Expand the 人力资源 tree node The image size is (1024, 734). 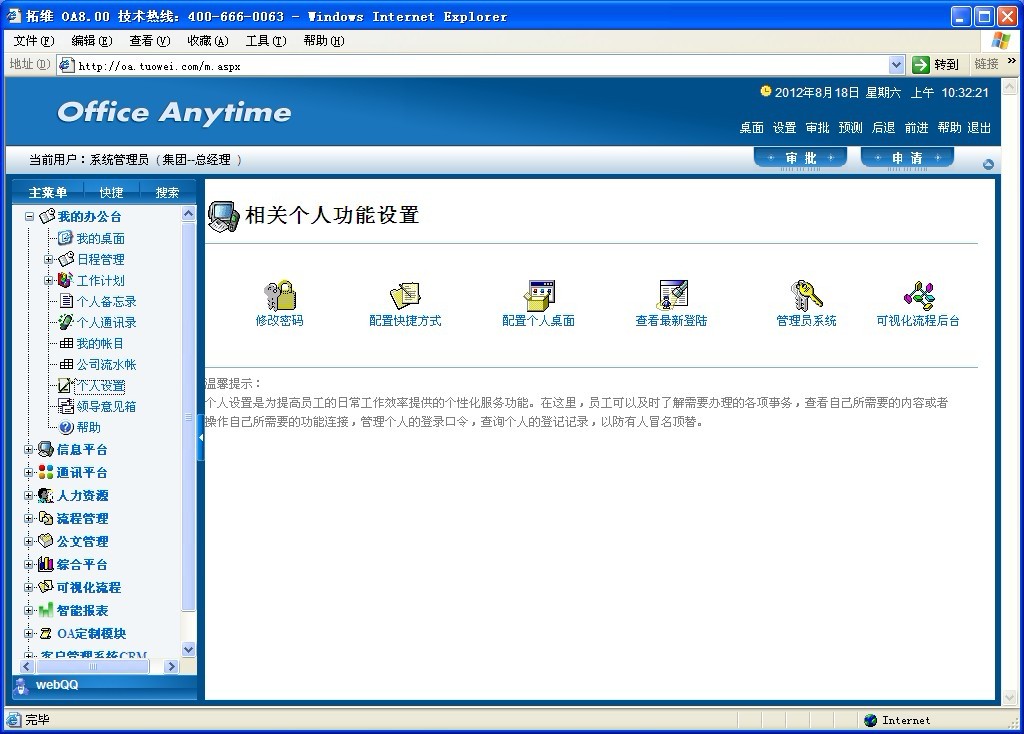[x=29, y=496]
